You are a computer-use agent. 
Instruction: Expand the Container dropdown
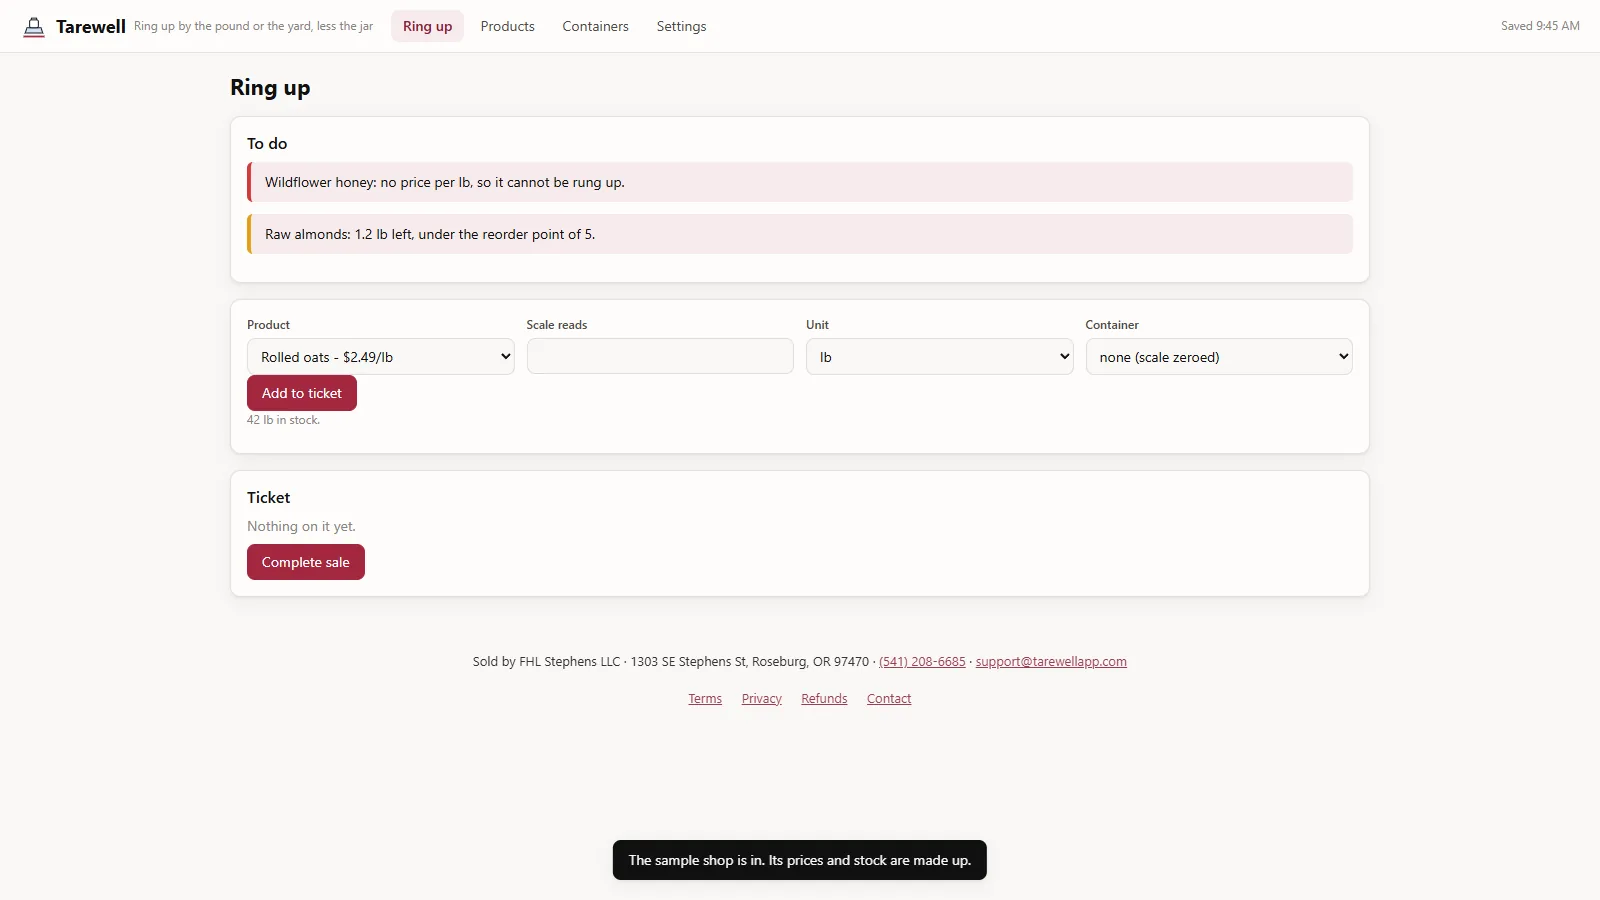pos(1219,357)
